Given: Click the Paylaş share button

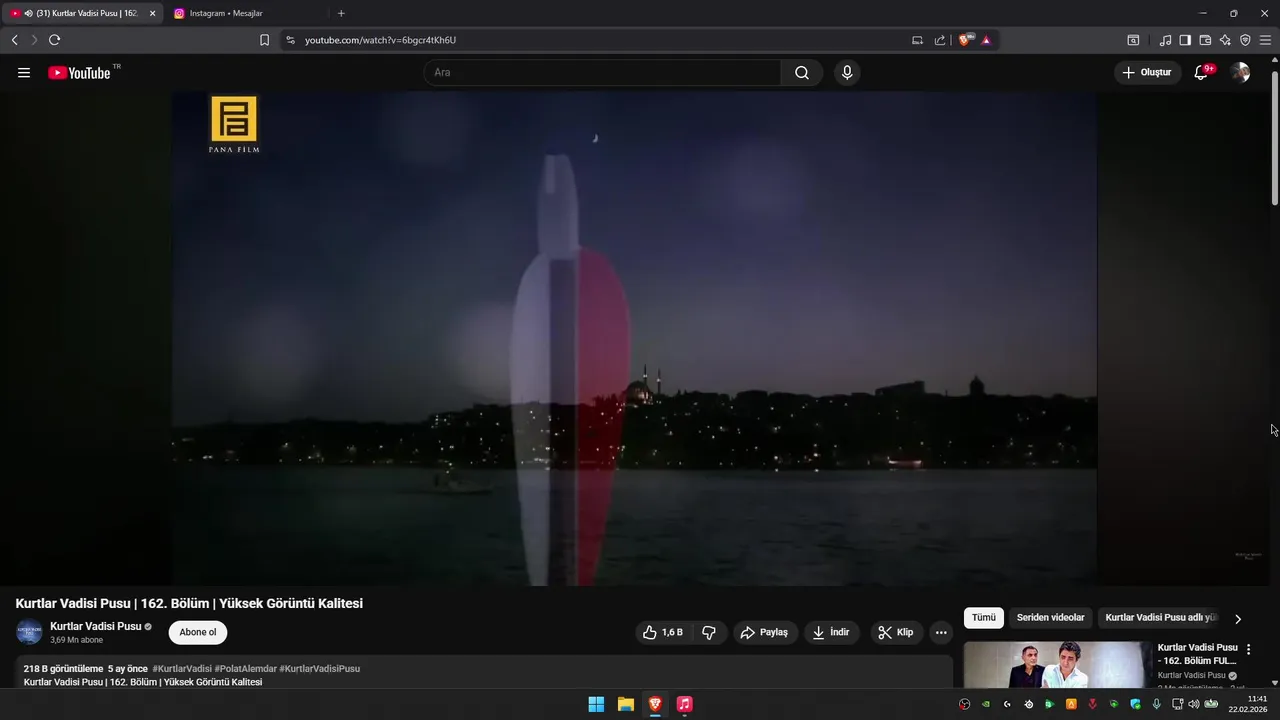Looking at the screenshot, I should tap(764, 632).
